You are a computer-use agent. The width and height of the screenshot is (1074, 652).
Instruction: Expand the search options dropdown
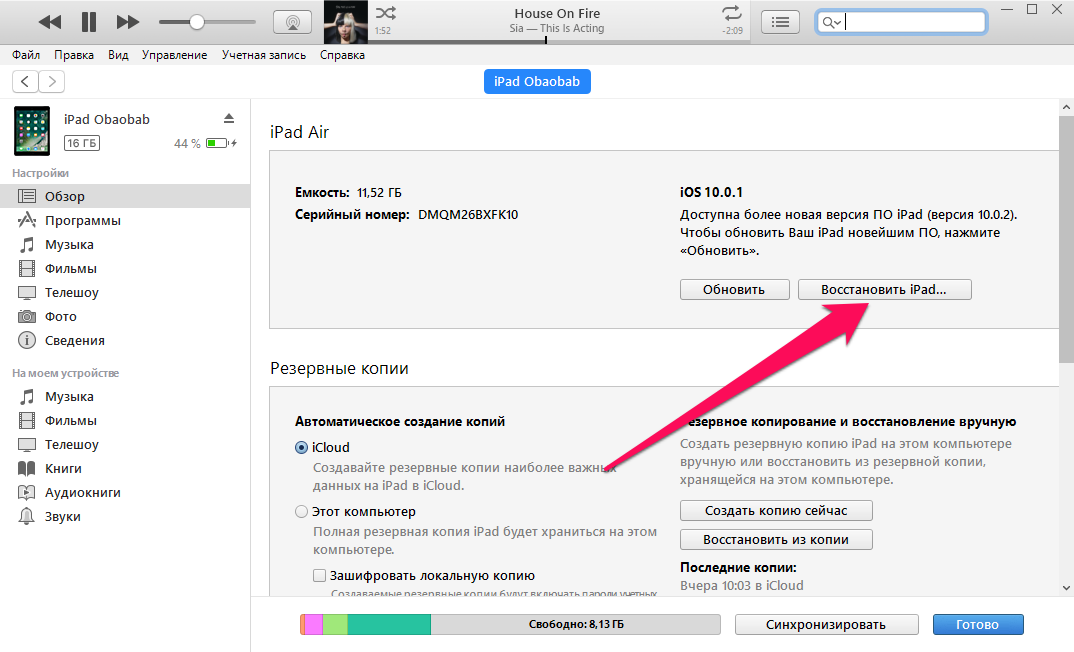click(833, 22)
